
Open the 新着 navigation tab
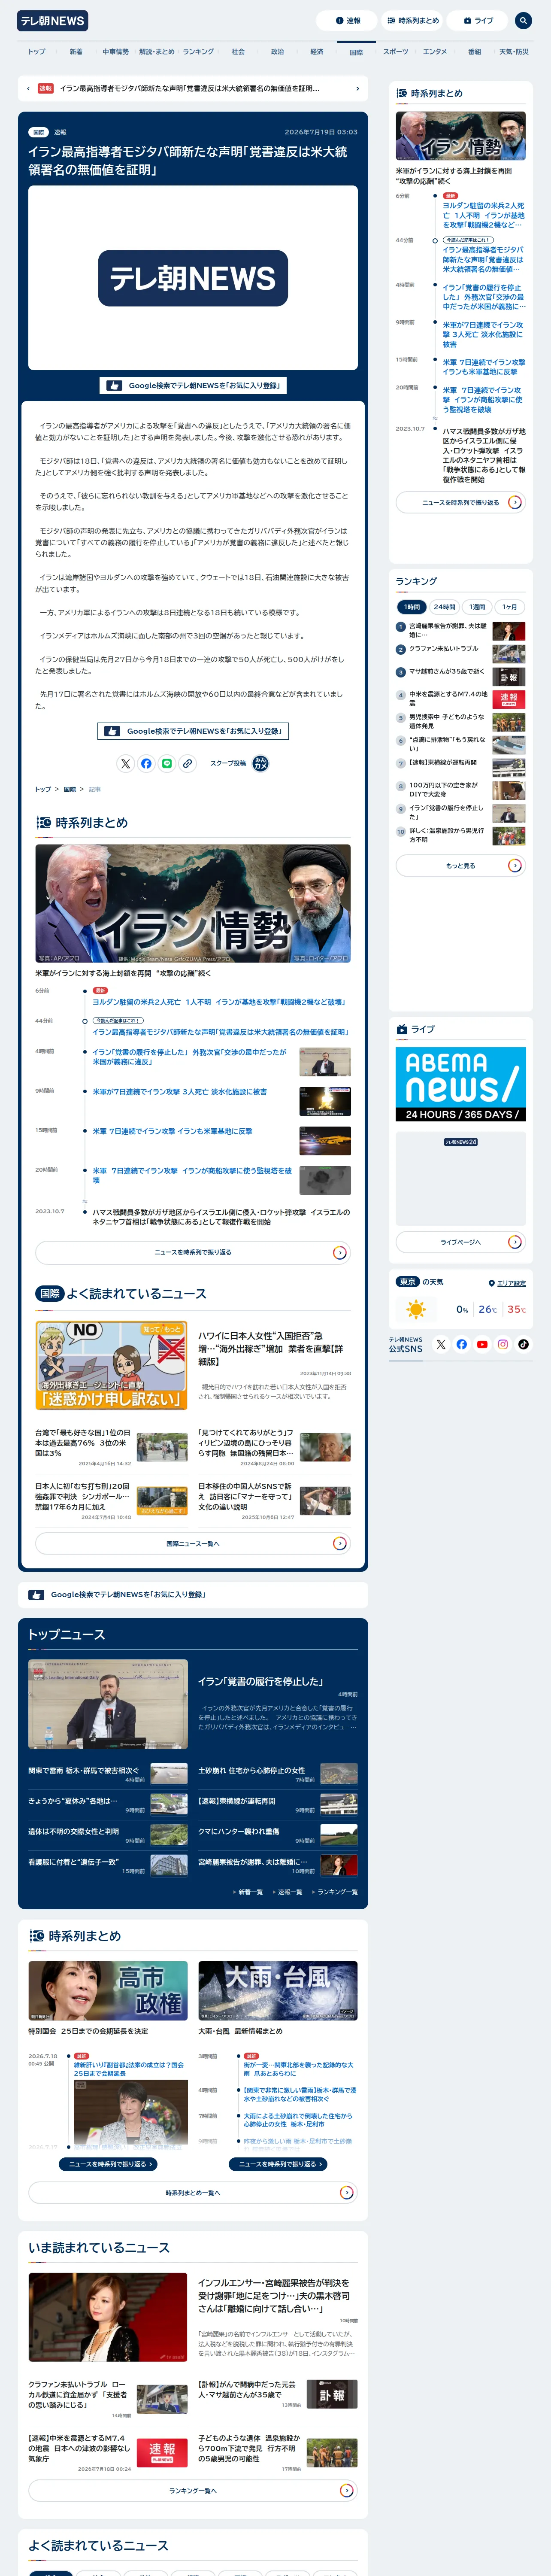tap(76, 52)
